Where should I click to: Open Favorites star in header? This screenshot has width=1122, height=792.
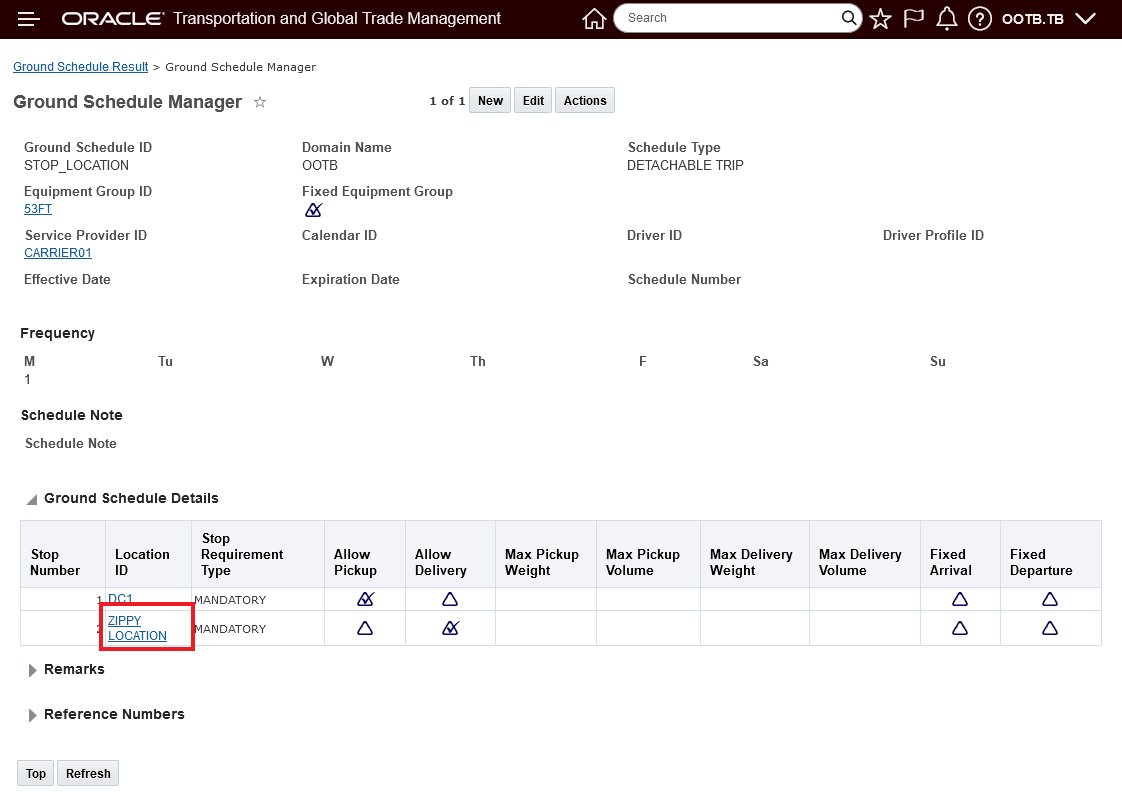pos(880,19)
